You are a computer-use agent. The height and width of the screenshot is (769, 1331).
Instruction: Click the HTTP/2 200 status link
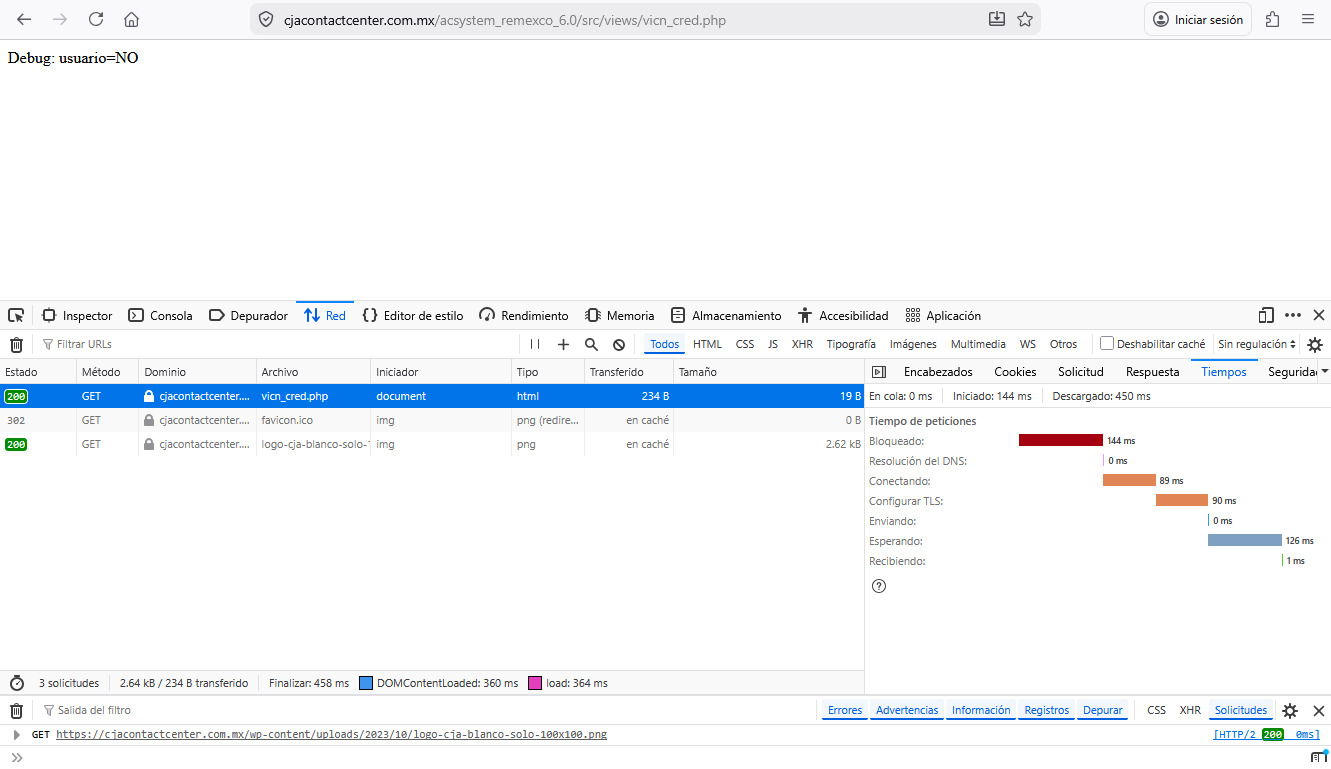(x=1267, y=734)
